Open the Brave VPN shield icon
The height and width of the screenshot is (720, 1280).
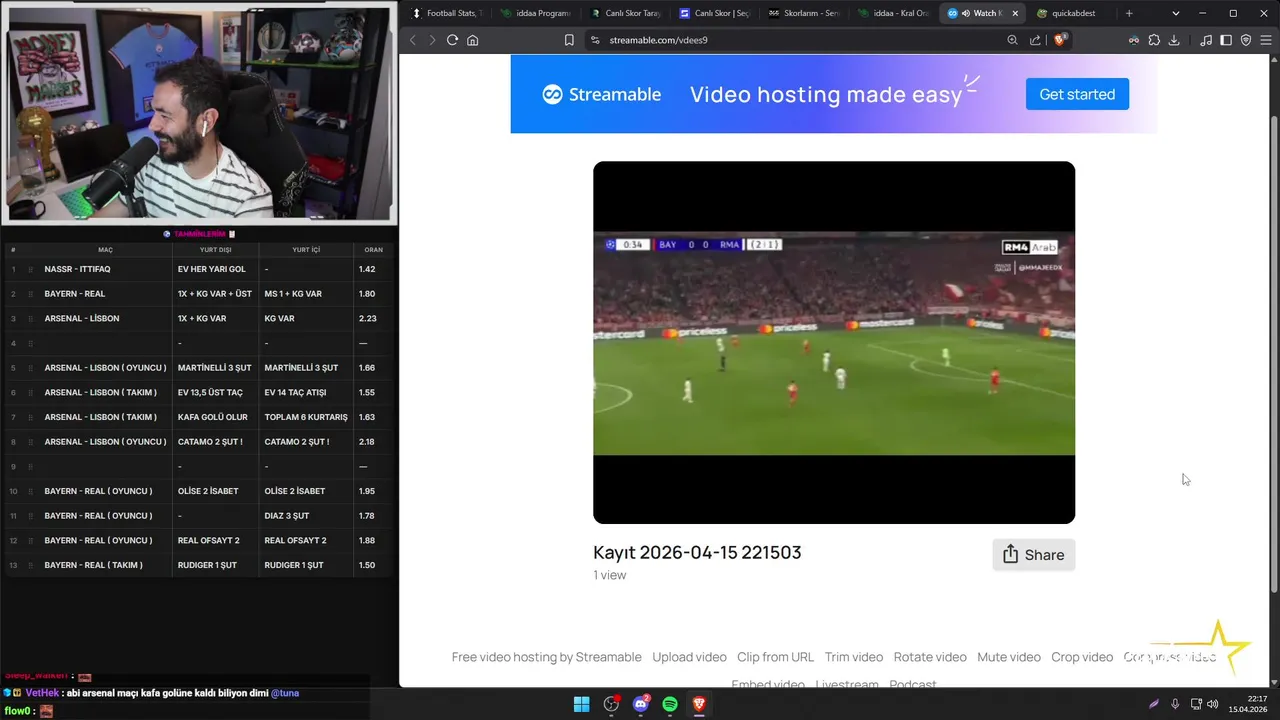coord(1246,40)
